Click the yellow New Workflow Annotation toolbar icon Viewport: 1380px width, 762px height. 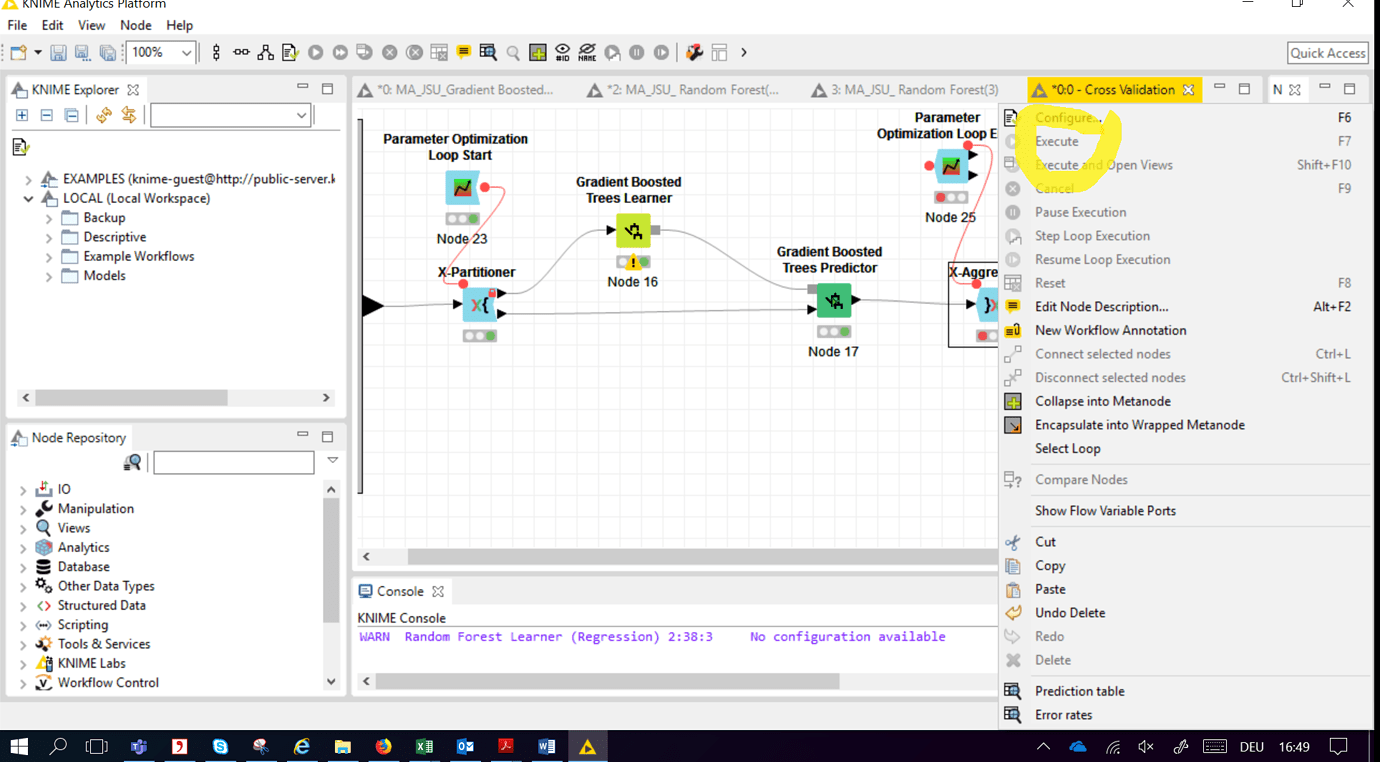[x=464, y=52]
